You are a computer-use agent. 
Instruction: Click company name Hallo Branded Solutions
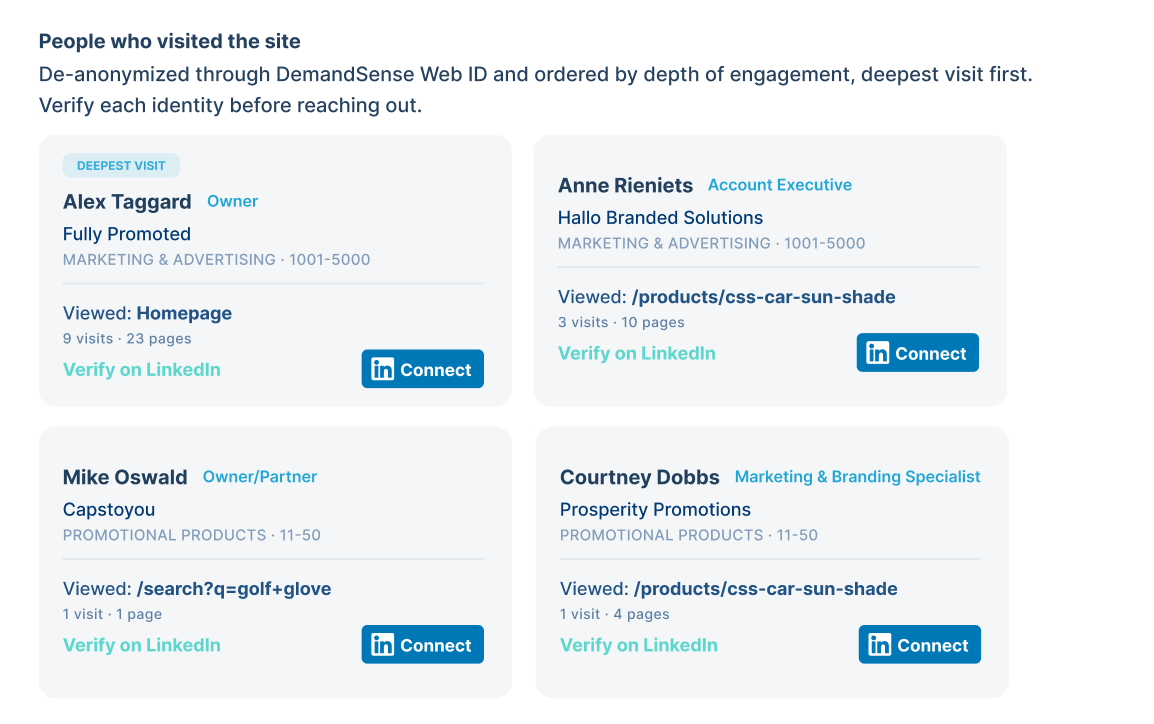(660, 218)
